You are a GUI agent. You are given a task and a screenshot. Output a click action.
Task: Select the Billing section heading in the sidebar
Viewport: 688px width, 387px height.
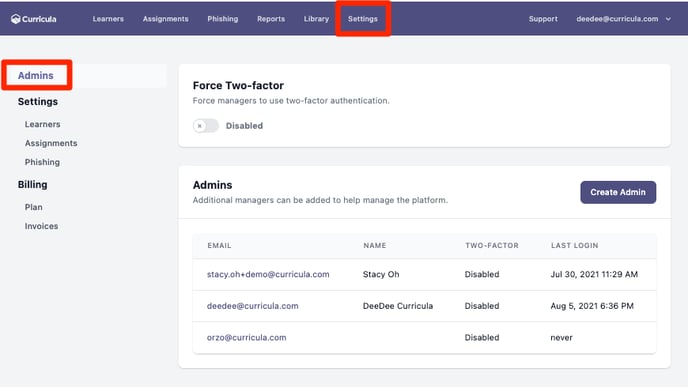click(32, 184)
